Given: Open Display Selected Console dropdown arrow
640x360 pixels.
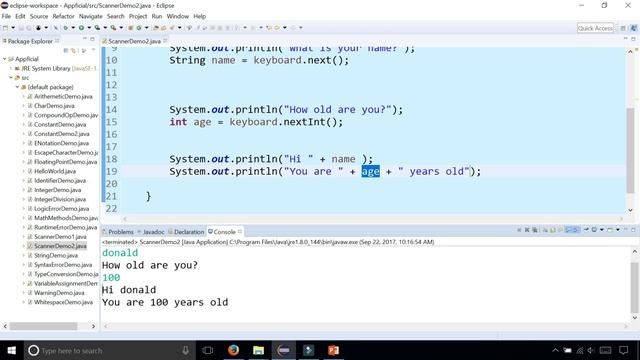Looking at the screenshot, I should tap(602, 230).
